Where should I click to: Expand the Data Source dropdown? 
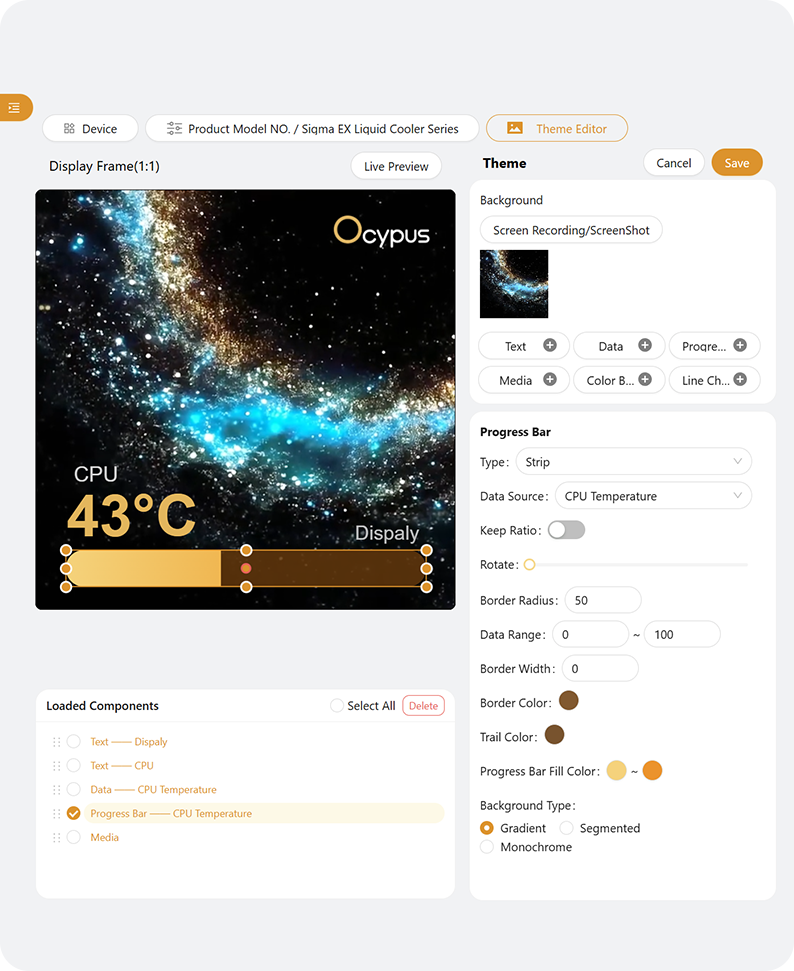[x=653, y=496]
